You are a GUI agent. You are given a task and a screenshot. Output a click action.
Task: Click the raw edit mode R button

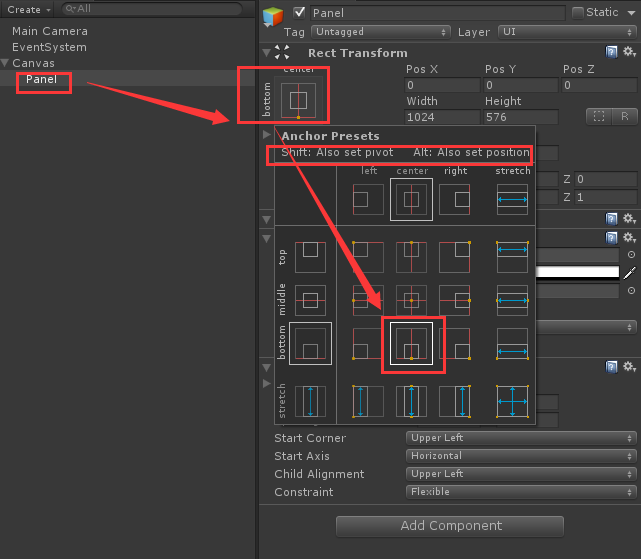(624, 117)
